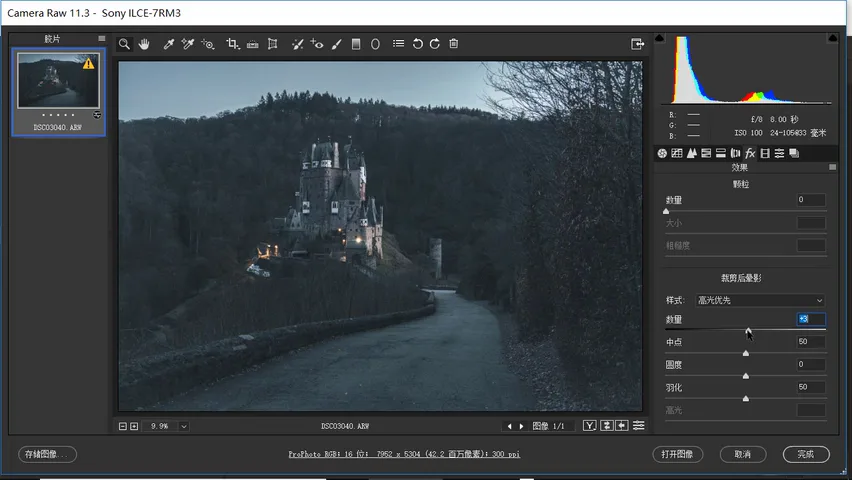
Task: Rotate image counterclockwise
Action: tap(417, 44)
